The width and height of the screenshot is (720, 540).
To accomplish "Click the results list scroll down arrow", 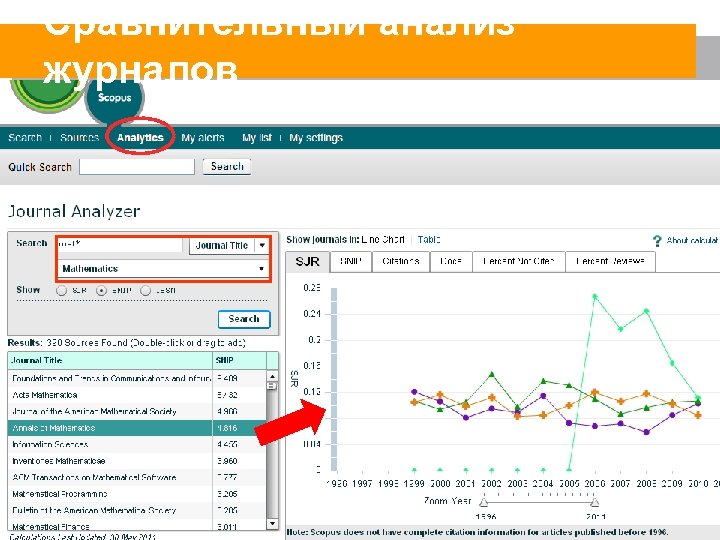I will pyautogui.click(x=272, y=523).
